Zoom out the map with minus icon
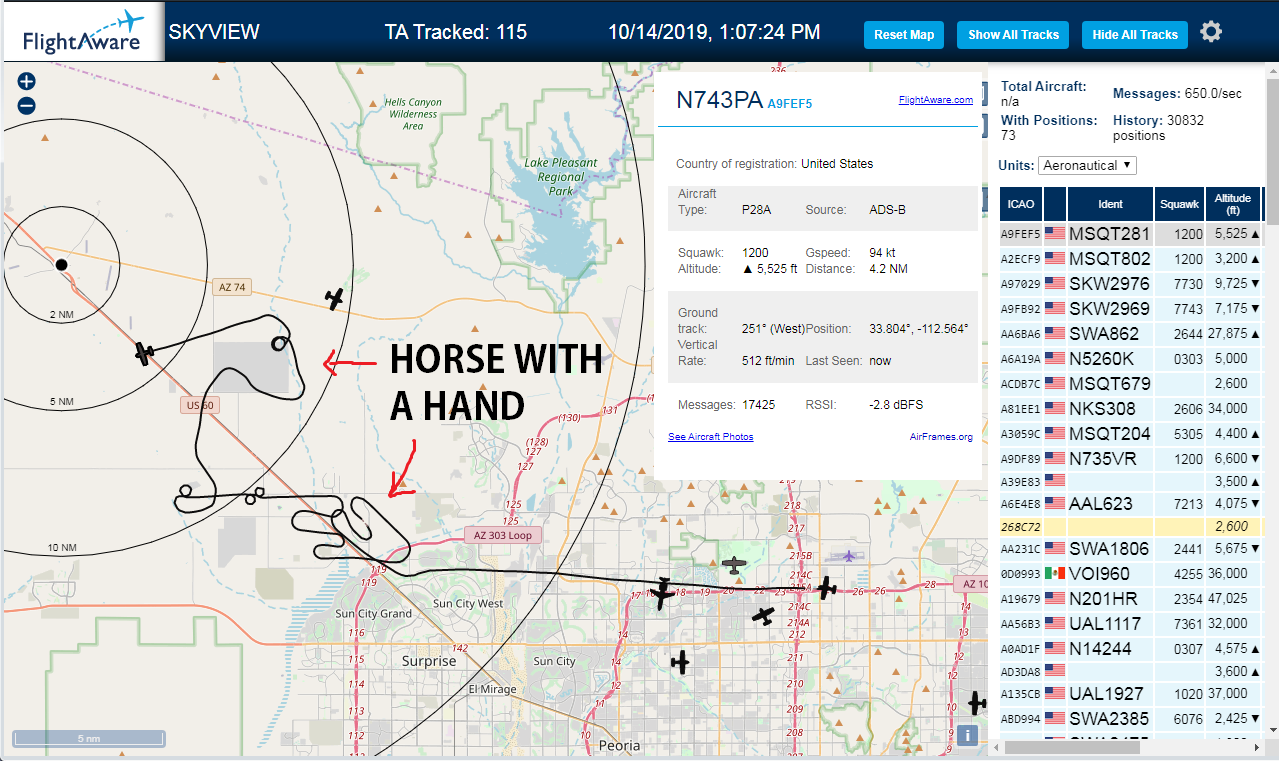 point(27,106)
